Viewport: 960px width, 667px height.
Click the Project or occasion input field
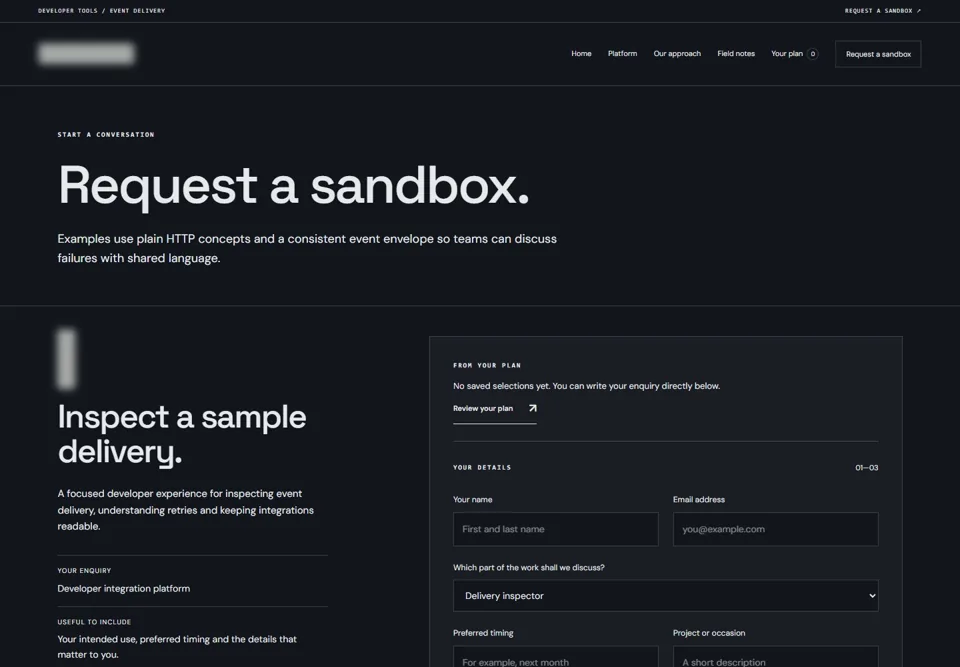coord(775,657)
